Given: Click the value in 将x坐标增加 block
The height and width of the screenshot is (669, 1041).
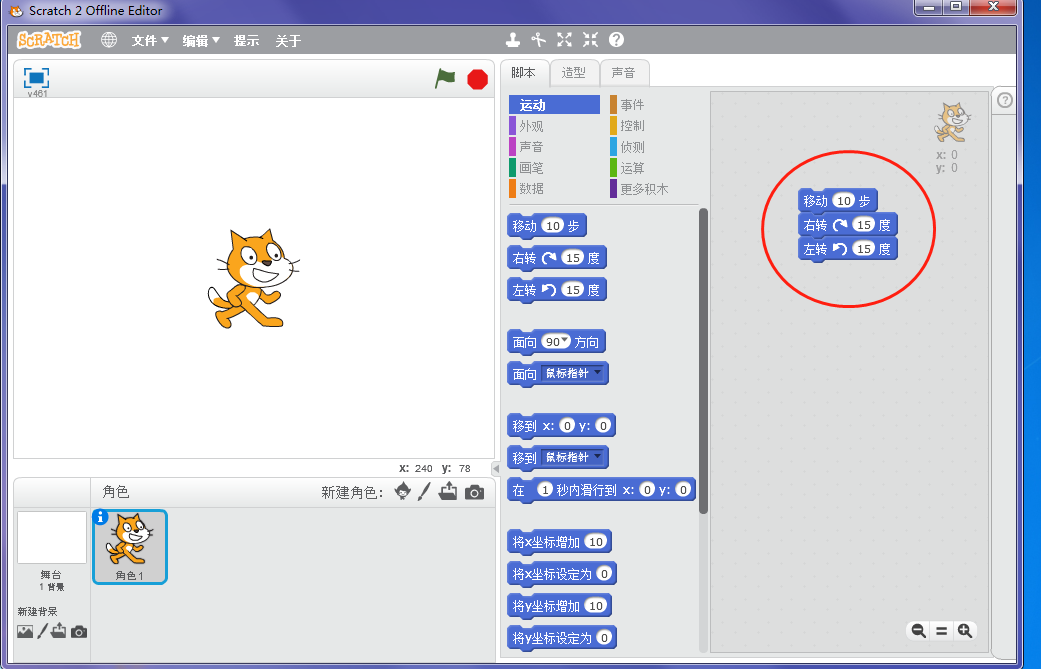Looking at the screenshot, I should click(x=596, y=542).
